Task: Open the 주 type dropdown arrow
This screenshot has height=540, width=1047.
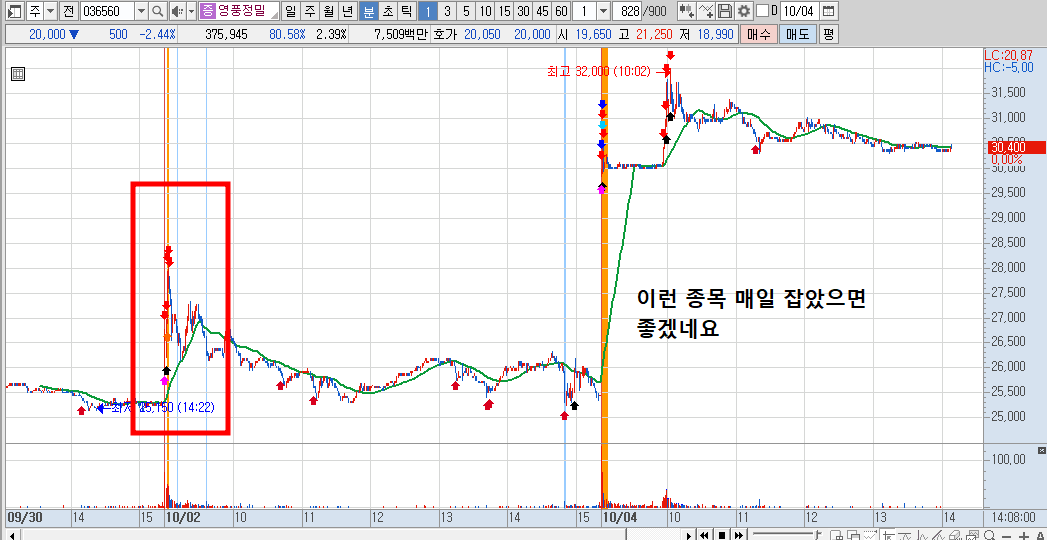Action: click(x=50, y=11)
